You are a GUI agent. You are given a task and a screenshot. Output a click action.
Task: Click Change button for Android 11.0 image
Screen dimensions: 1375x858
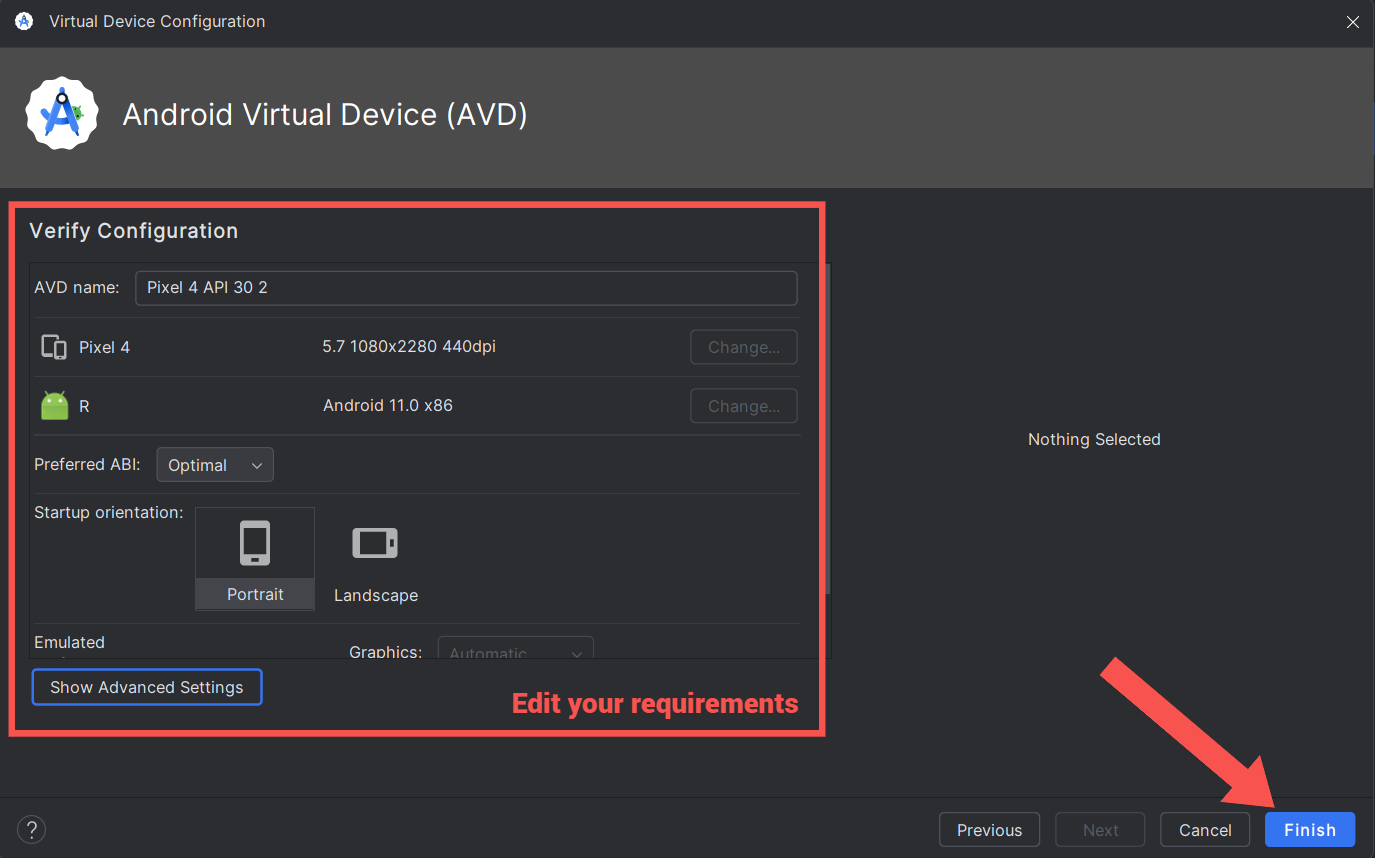pos(744,406)
